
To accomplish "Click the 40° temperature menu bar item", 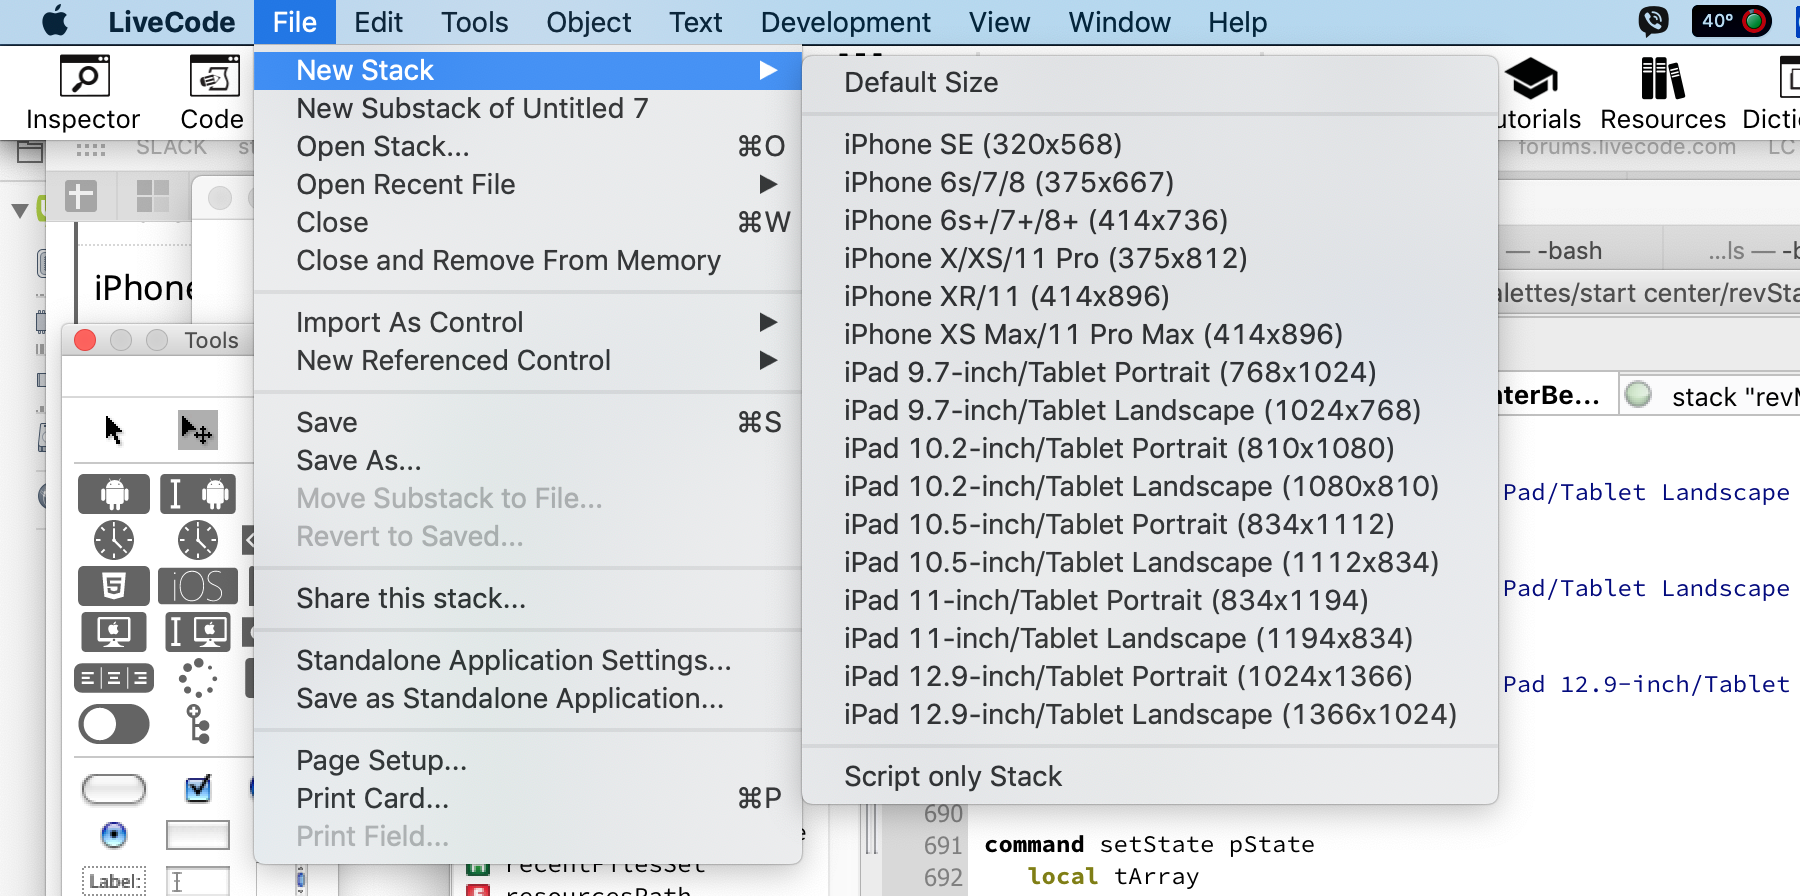I will tap(1731, 21).
